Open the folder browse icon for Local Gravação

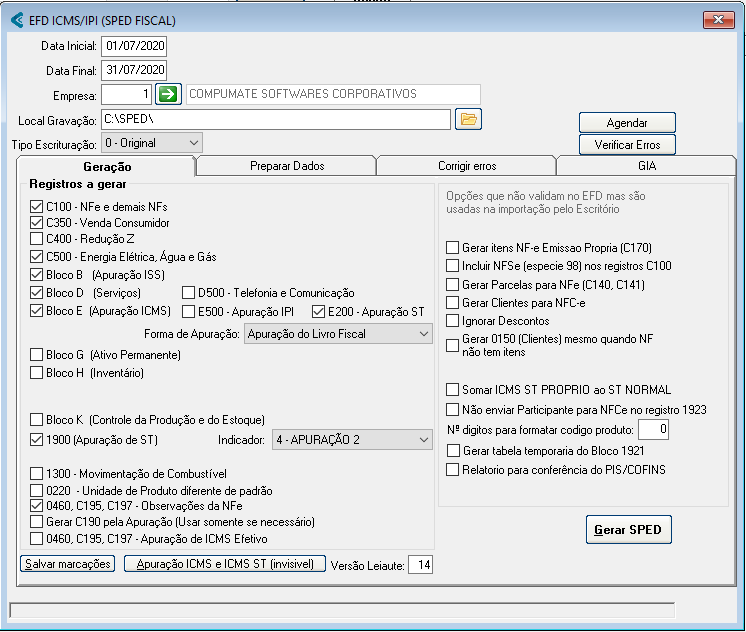tap(468, 120)
